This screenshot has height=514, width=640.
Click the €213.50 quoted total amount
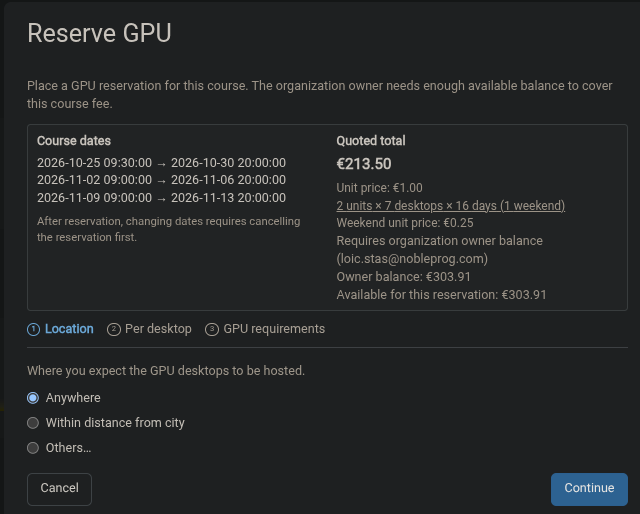click(x=364, y=164)
